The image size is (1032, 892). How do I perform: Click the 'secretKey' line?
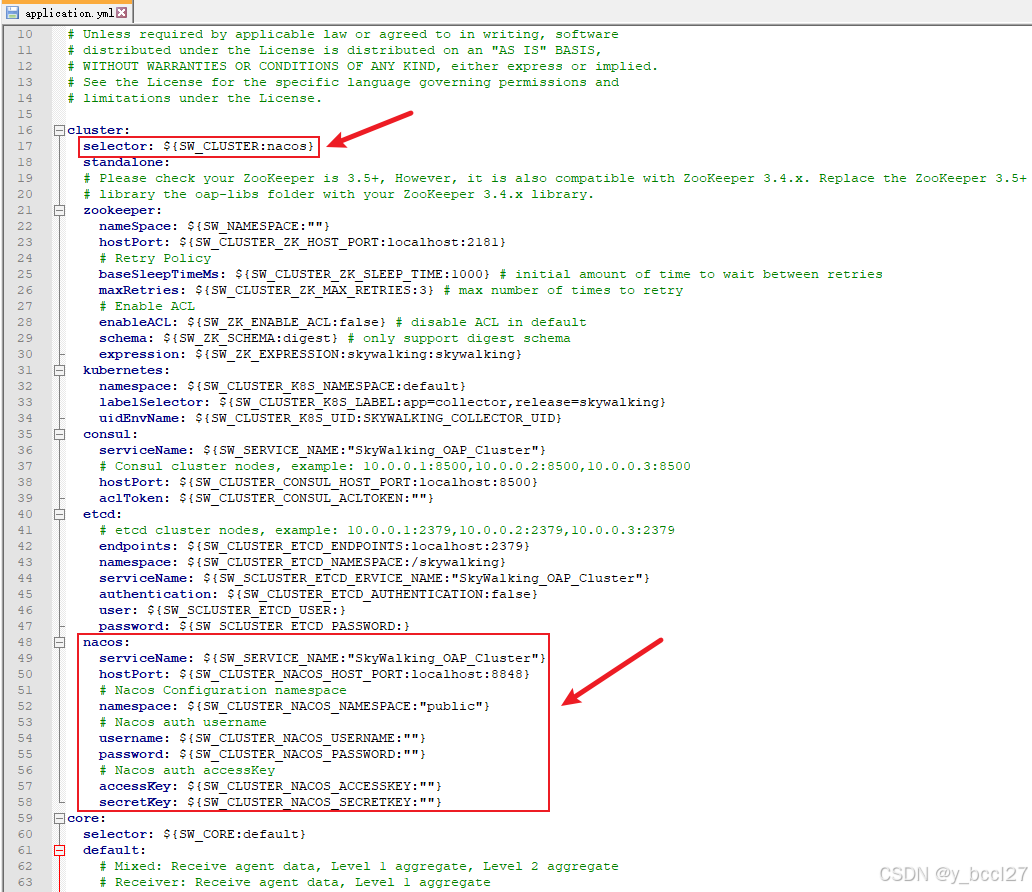tap(271, 802)
